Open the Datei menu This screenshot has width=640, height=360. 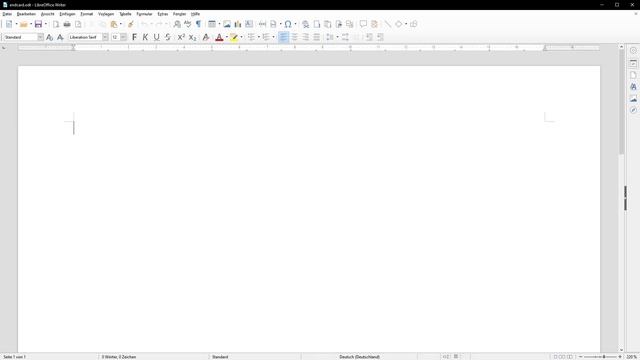[x=7, y=14]
